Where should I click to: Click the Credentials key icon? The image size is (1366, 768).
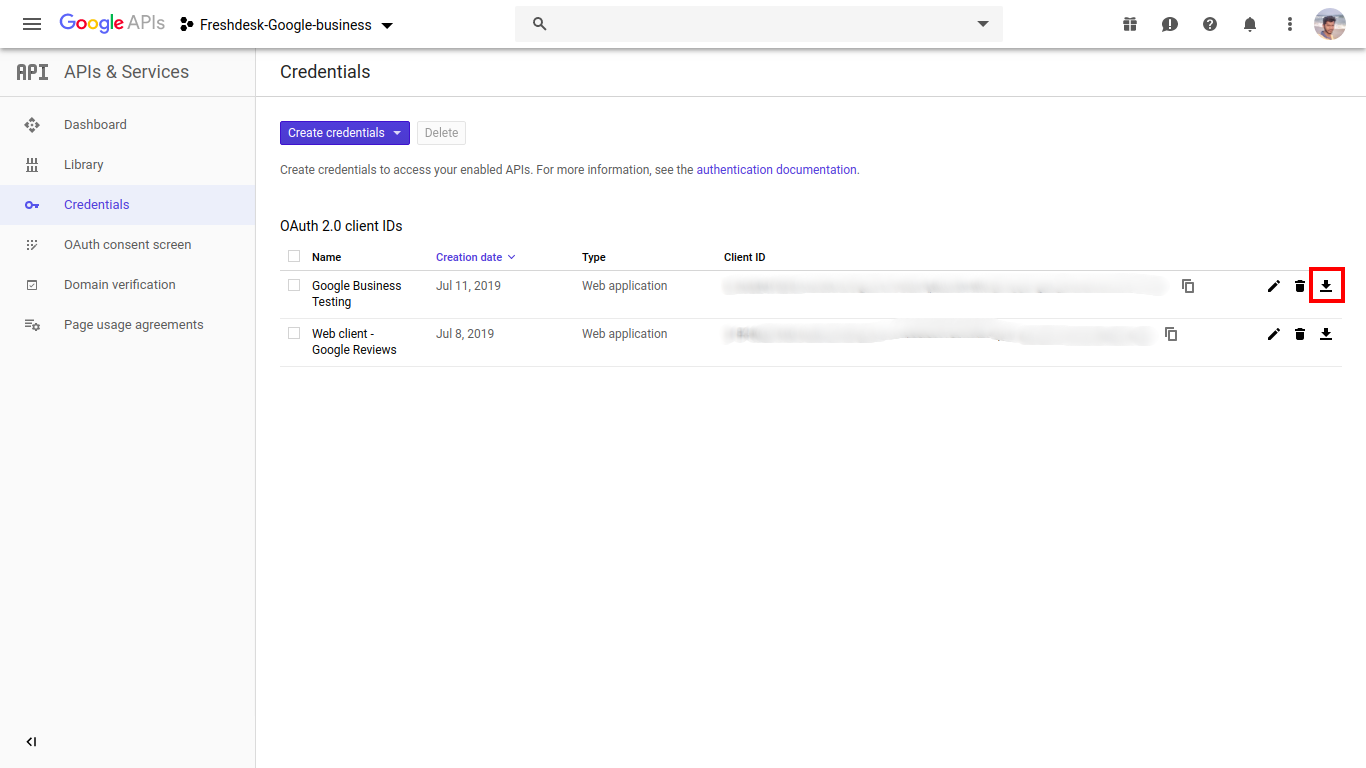(x=32, y=205)
